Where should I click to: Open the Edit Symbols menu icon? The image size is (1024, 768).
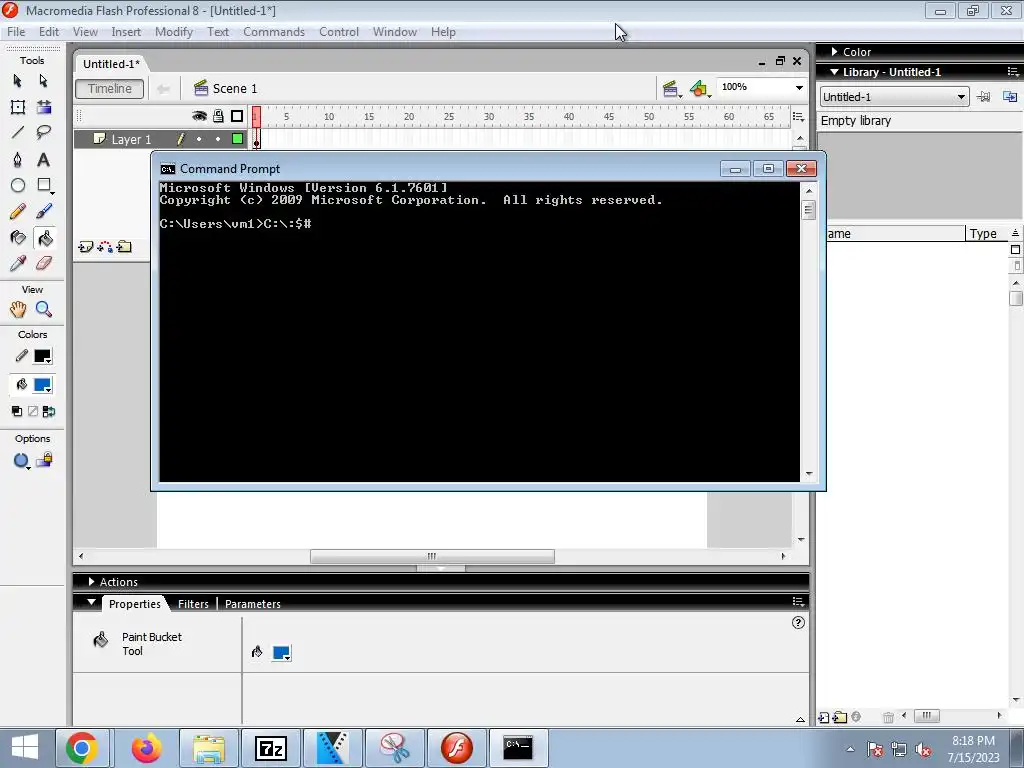pyautogui.click(x=699, y=89)
